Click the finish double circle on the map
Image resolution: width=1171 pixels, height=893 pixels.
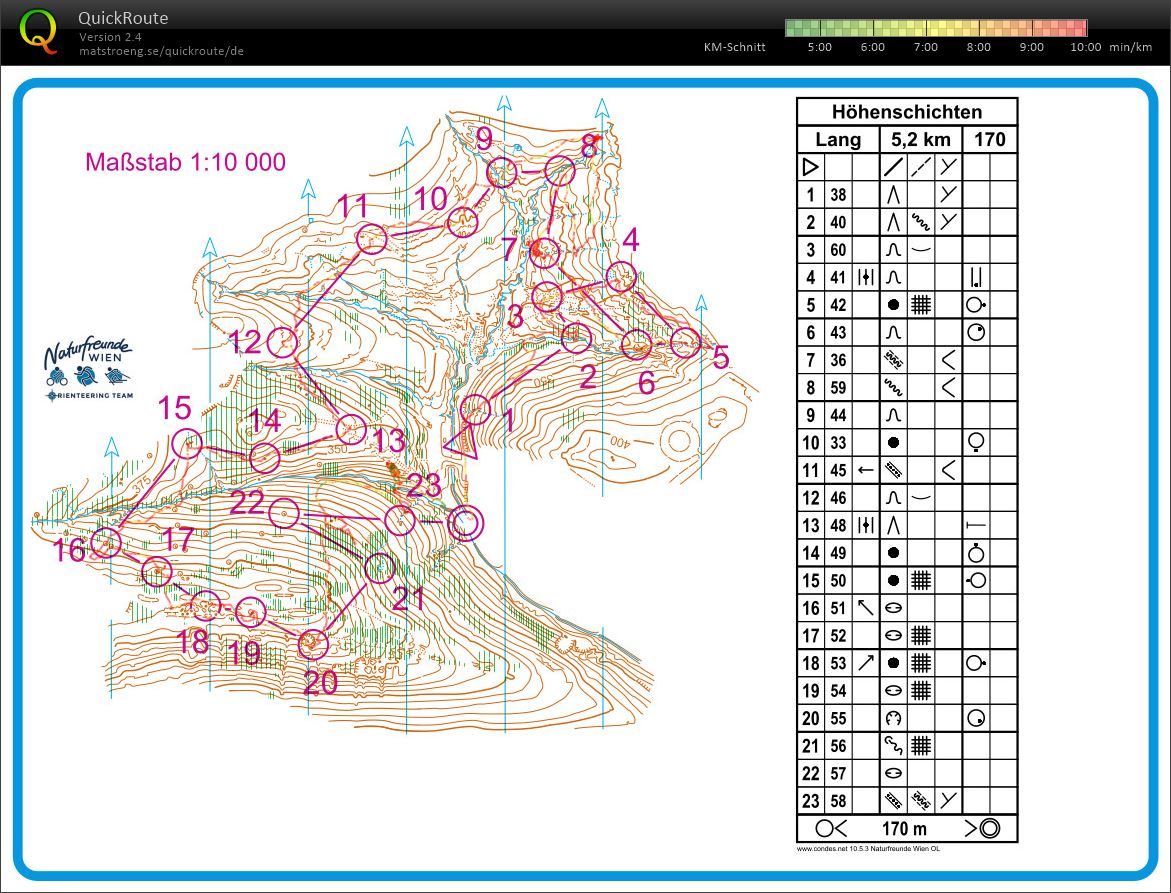[465, 523]
